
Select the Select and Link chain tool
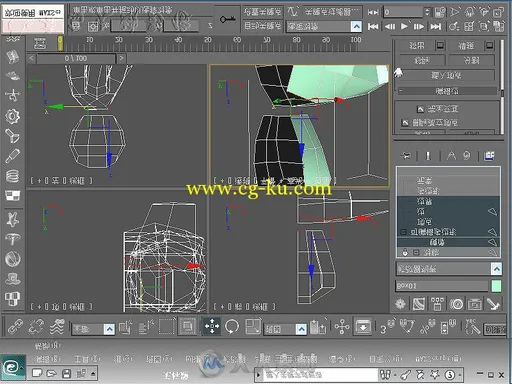coord(15,327)
